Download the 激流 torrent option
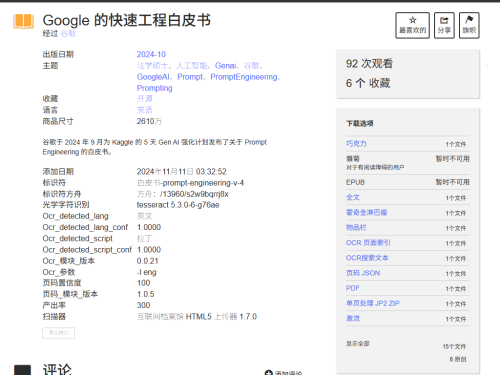Viewport: 500px width, 375px height. (353, 318)
